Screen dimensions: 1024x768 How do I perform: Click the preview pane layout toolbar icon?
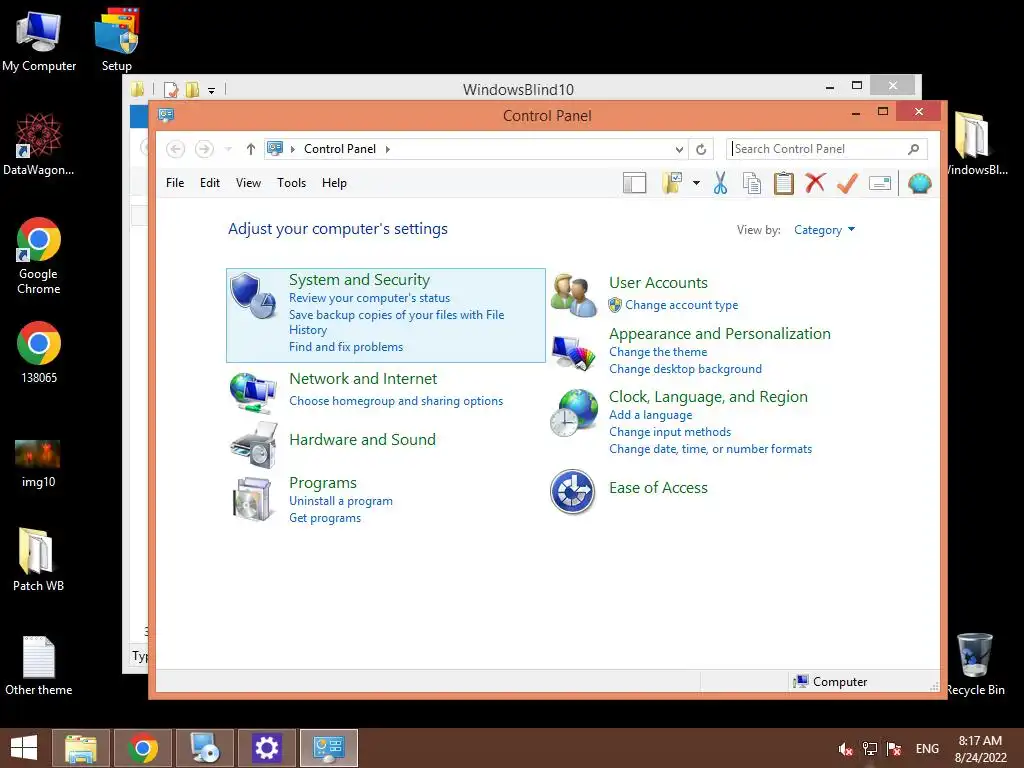click(634, 184)
